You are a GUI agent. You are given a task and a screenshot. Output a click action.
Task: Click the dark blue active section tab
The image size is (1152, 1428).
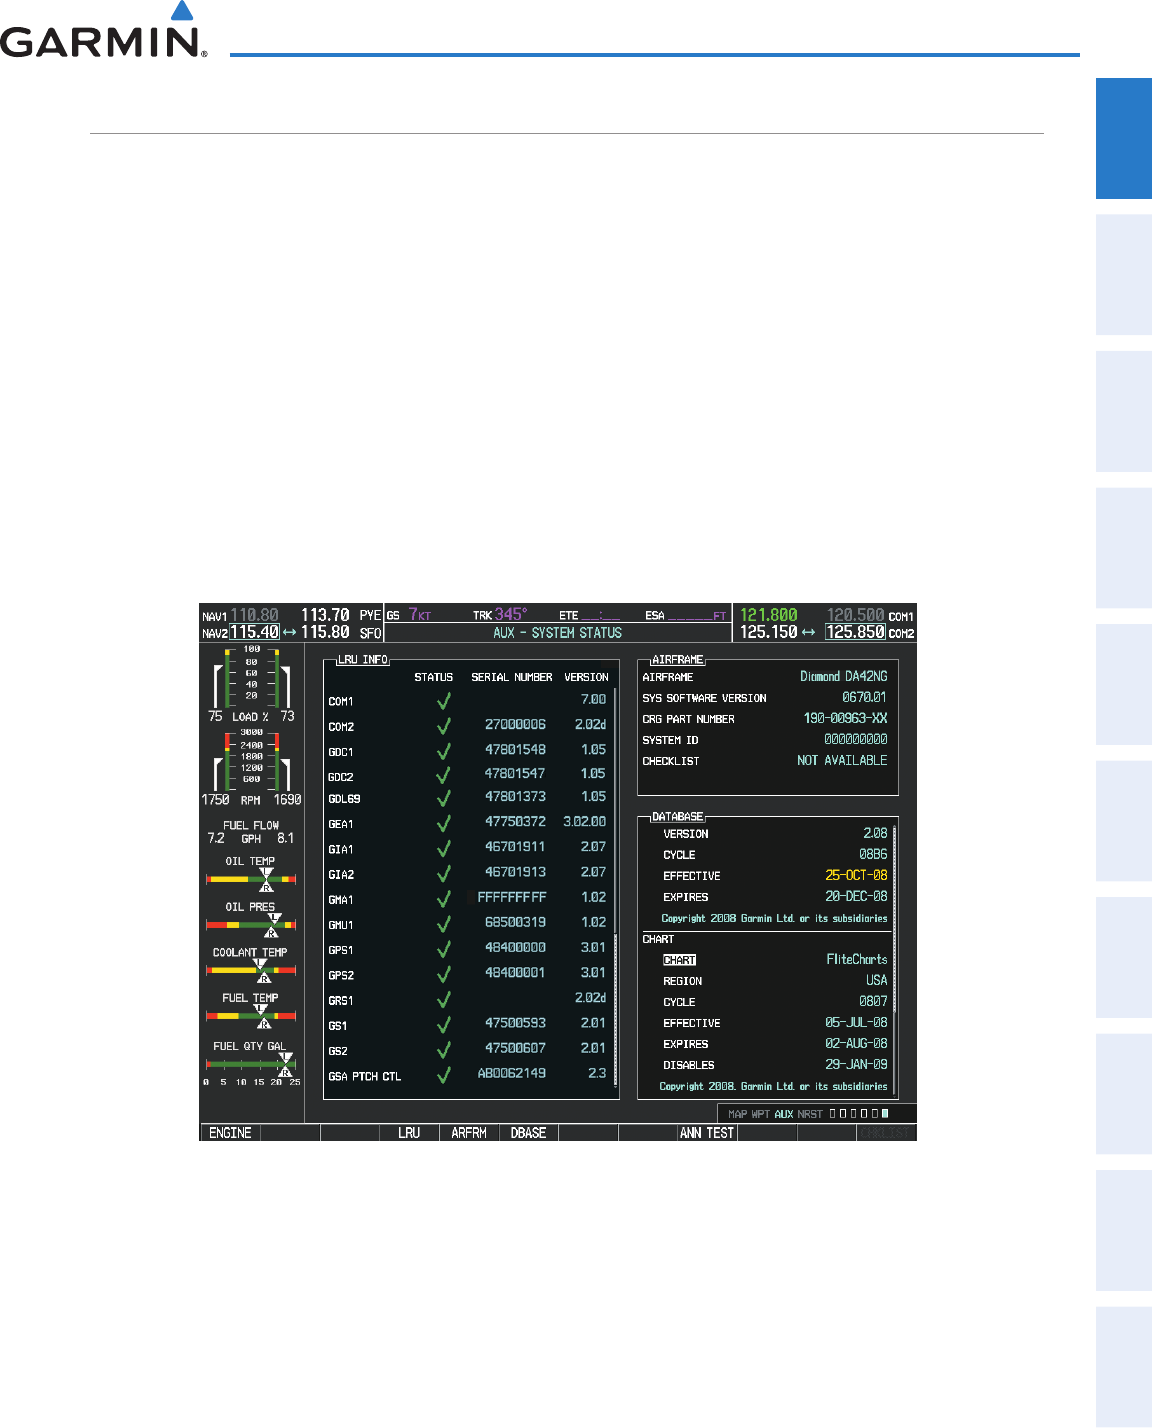click(1124, 139)
